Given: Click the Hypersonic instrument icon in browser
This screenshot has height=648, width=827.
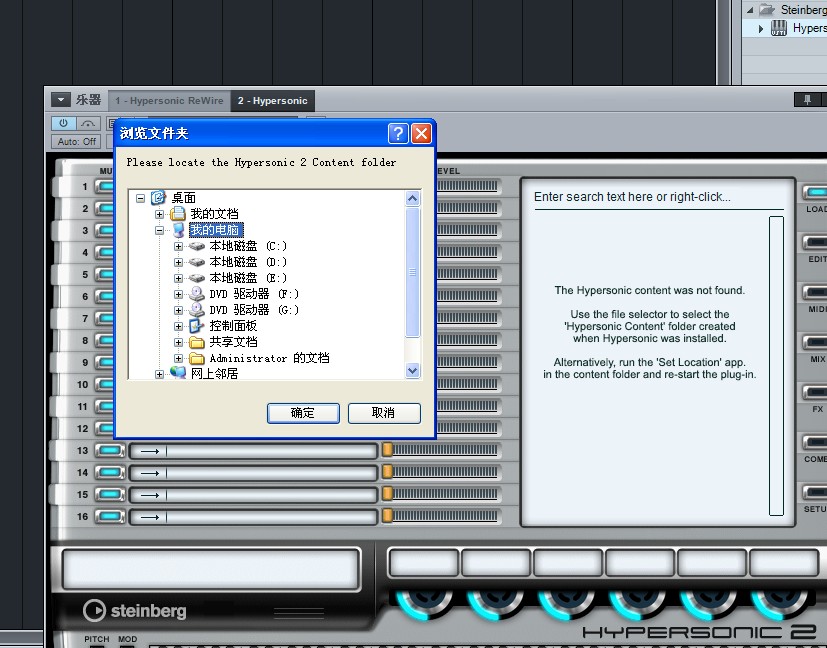Looking at the screenshot, I should (778, 28).
